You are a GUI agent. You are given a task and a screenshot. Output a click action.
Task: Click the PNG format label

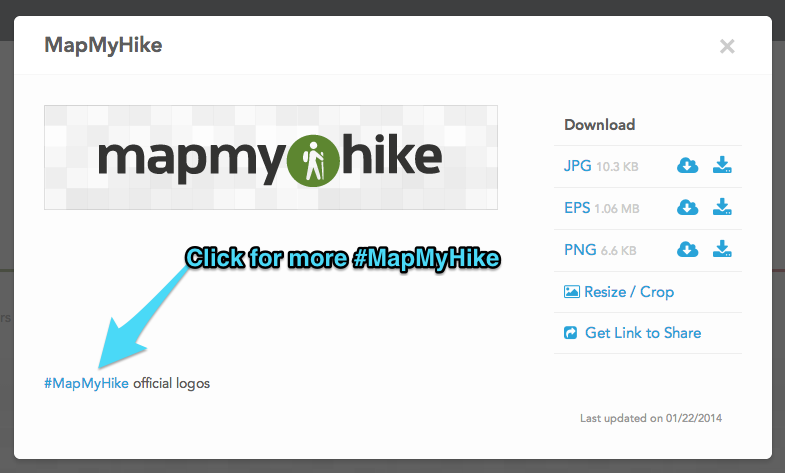pos(580,250)
